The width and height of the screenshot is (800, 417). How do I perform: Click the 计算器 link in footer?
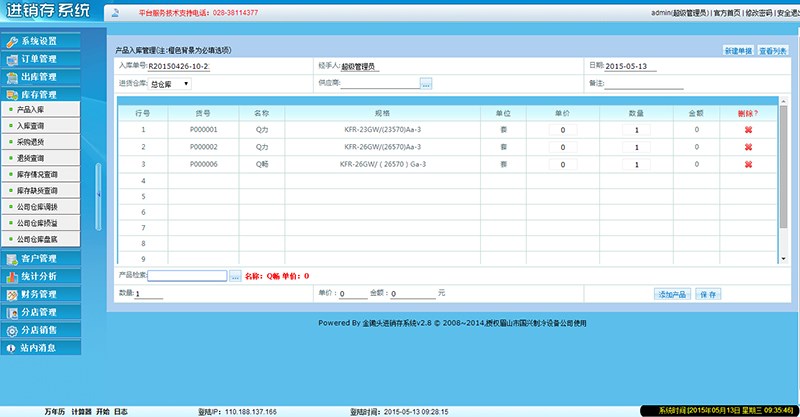click(x=81, y=411)
